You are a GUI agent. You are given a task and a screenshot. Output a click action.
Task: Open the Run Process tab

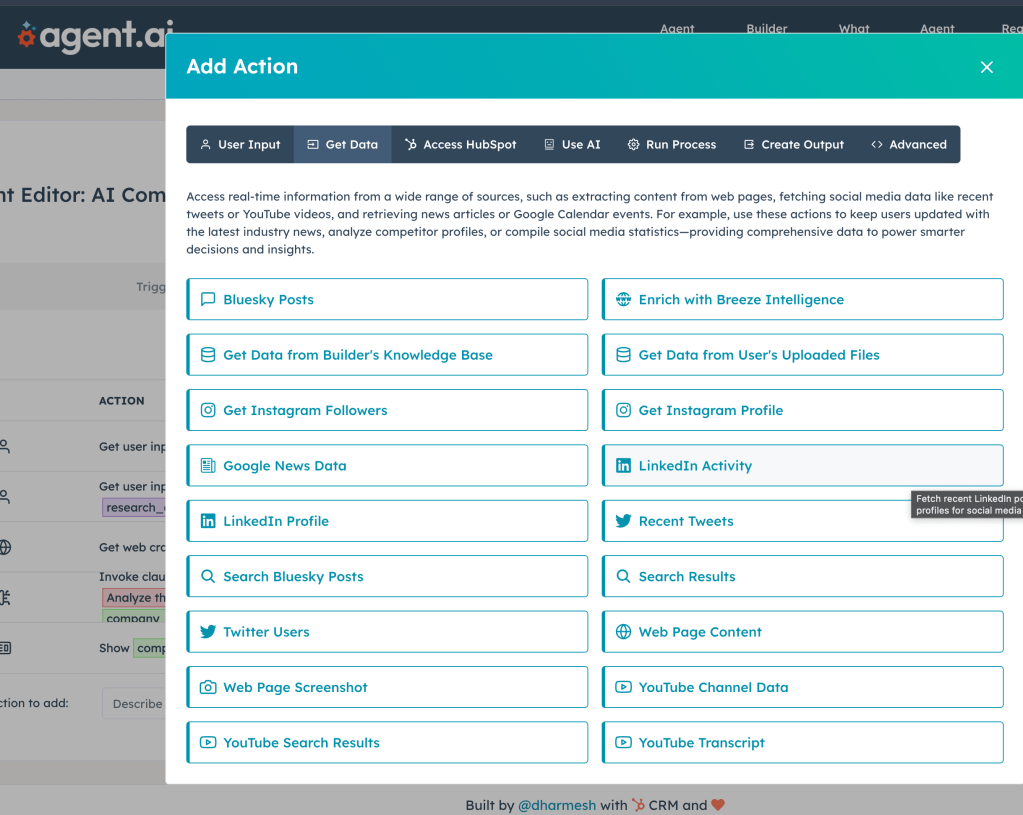click(x=671, y=144)
